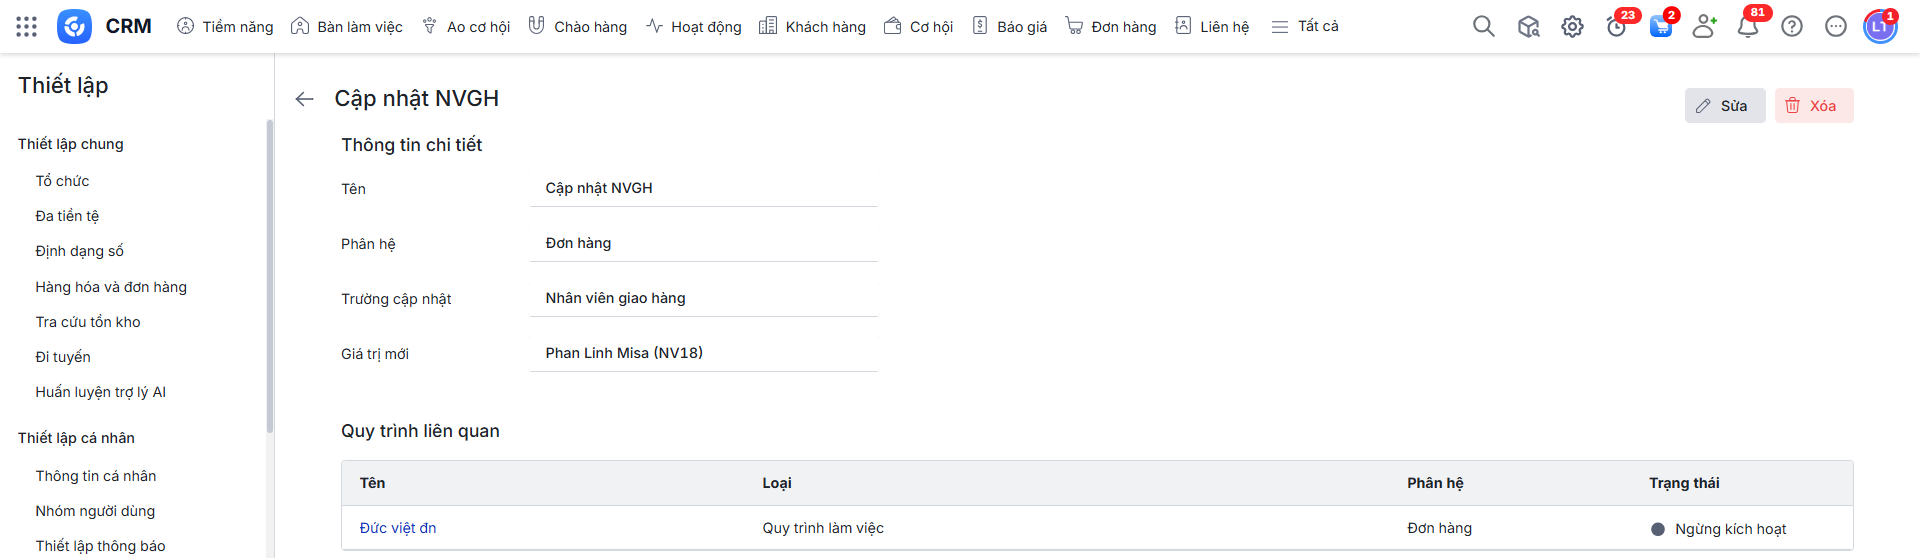1920x558 pixels.
Task: Open the Đức việt đn workflow link
Action: tap(398, 528)
